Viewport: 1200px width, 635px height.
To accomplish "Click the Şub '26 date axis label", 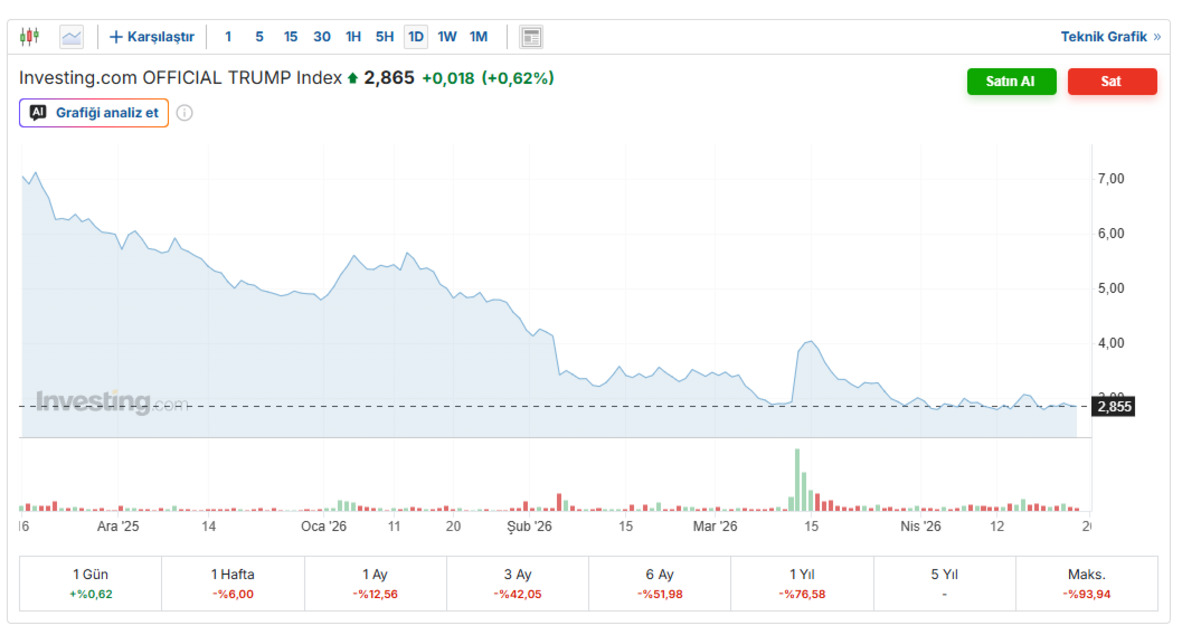I will [529, 526].
